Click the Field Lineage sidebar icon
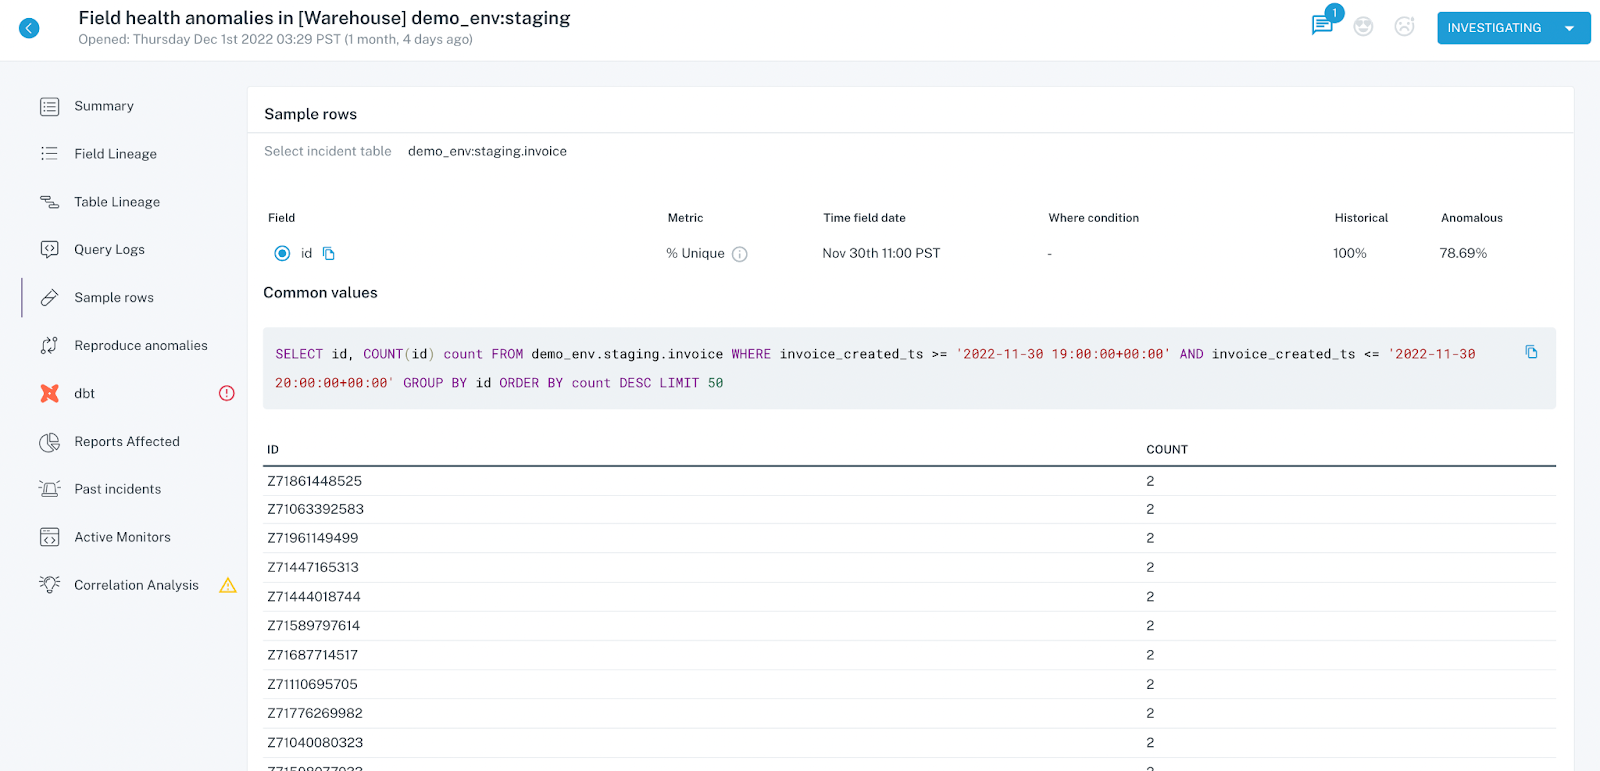 coord(49,154)
